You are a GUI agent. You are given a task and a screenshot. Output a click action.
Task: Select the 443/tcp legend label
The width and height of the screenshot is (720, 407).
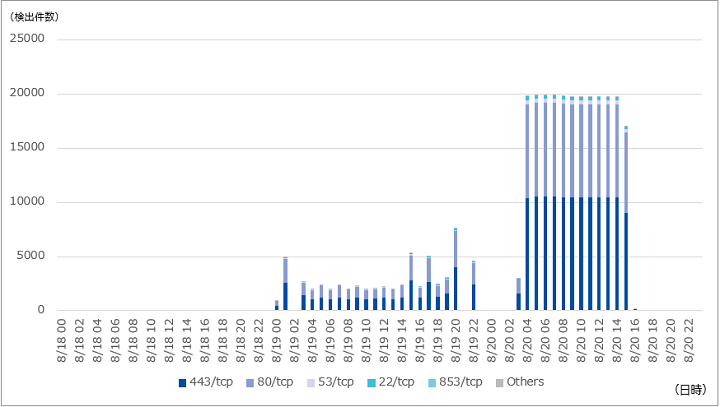211,382
